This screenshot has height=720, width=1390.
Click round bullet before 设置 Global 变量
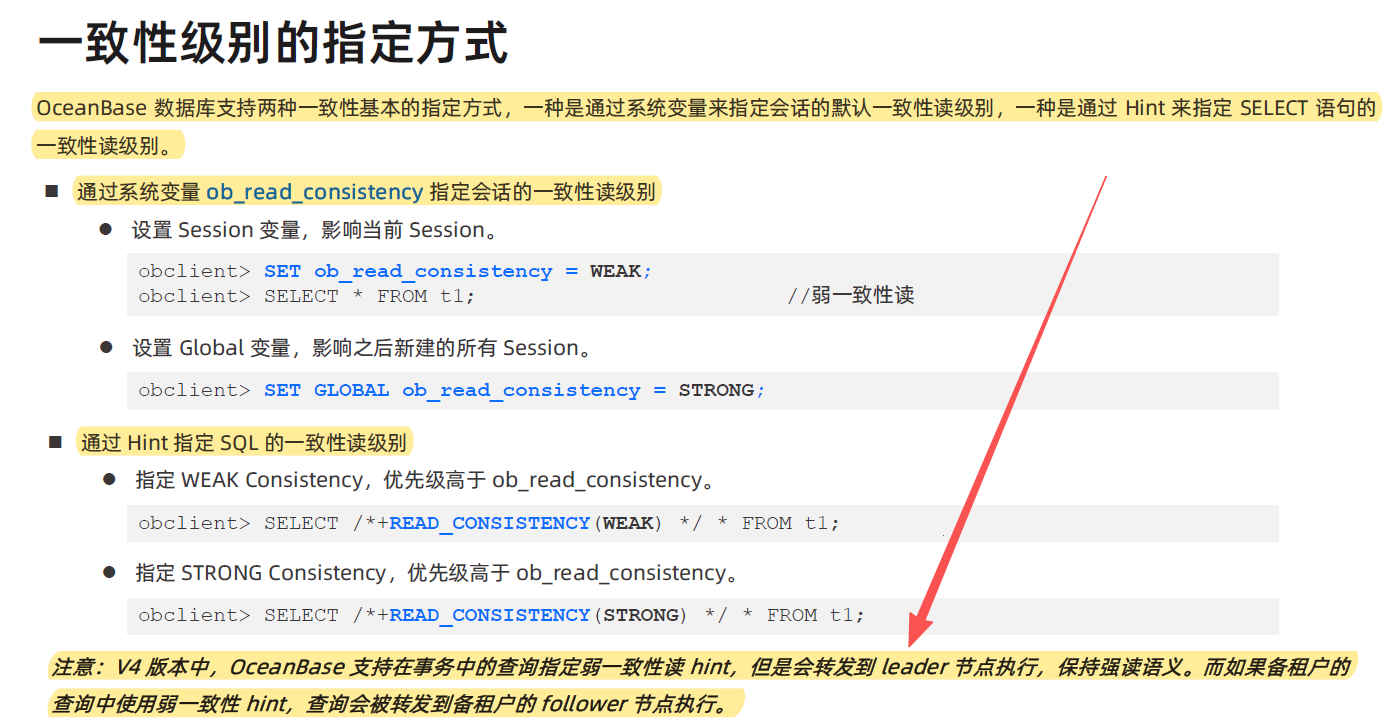(x=105, y=347)
